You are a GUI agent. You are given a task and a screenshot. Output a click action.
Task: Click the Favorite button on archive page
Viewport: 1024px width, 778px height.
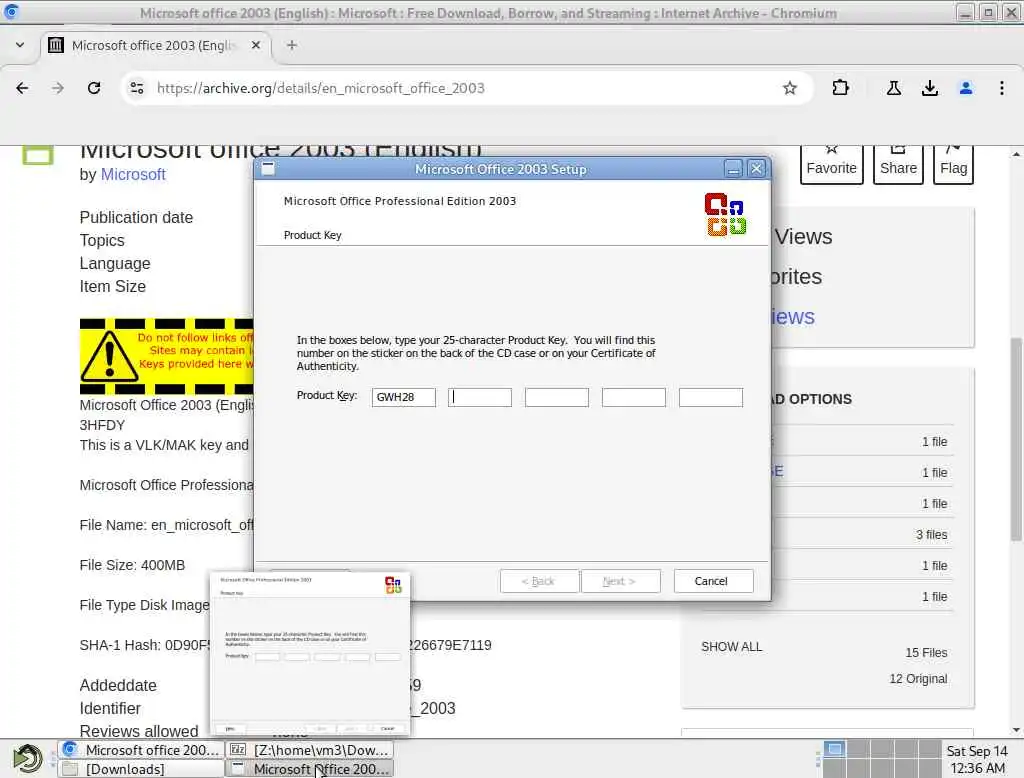click(x=831, y=165)
